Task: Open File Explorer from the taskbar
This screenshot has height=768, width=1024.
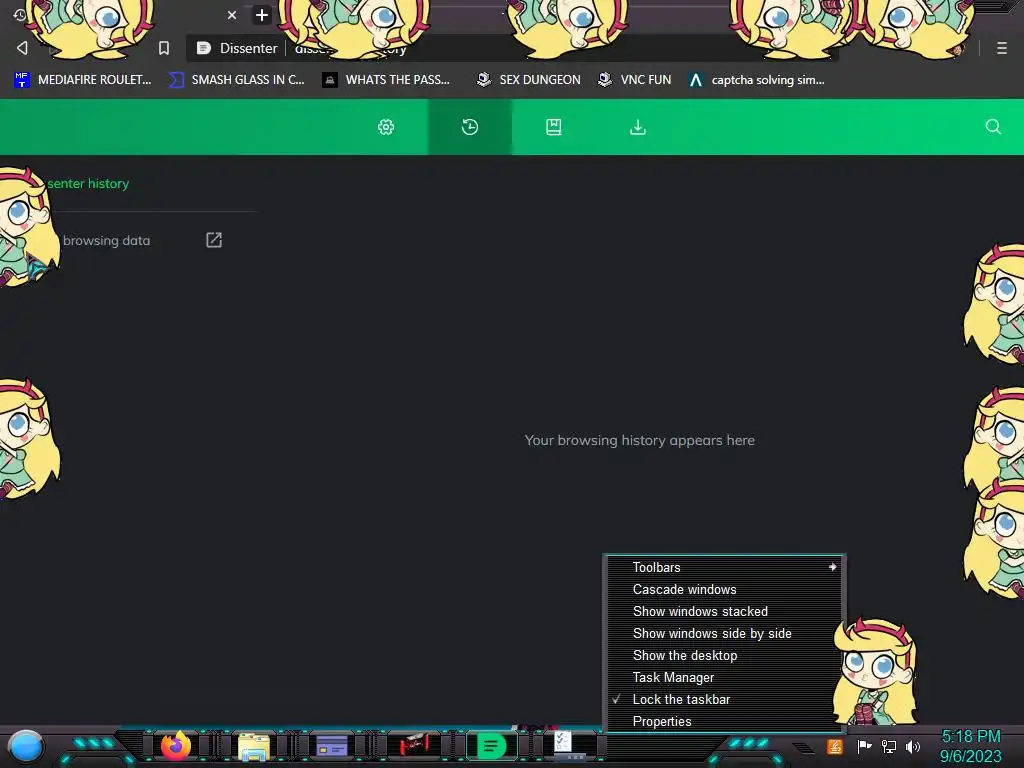Action: [254, 746]
